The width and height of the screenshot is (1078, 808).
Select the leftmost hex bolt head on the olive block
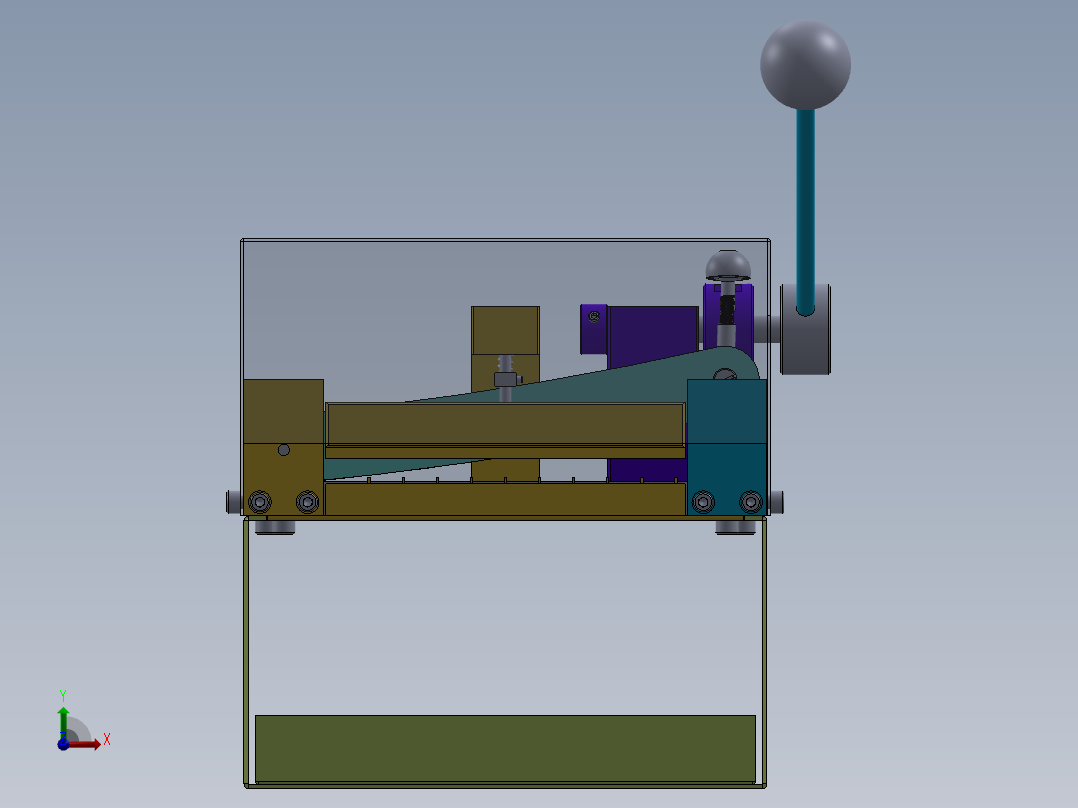pyautogui.click(x=259, y=502)
